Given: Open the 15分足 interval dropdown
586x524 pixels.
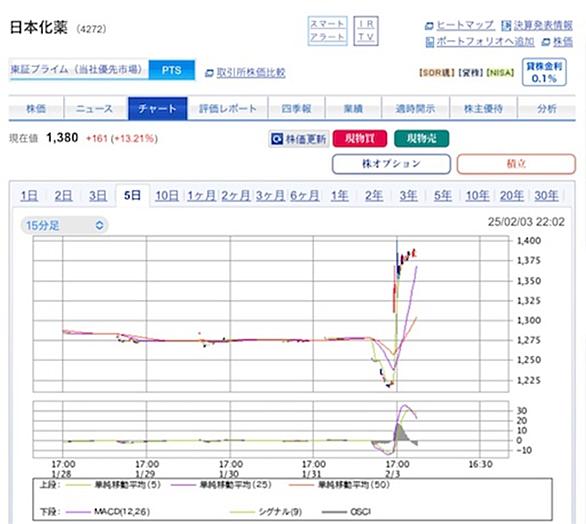Looking at the screenshot, I should 64,225.
